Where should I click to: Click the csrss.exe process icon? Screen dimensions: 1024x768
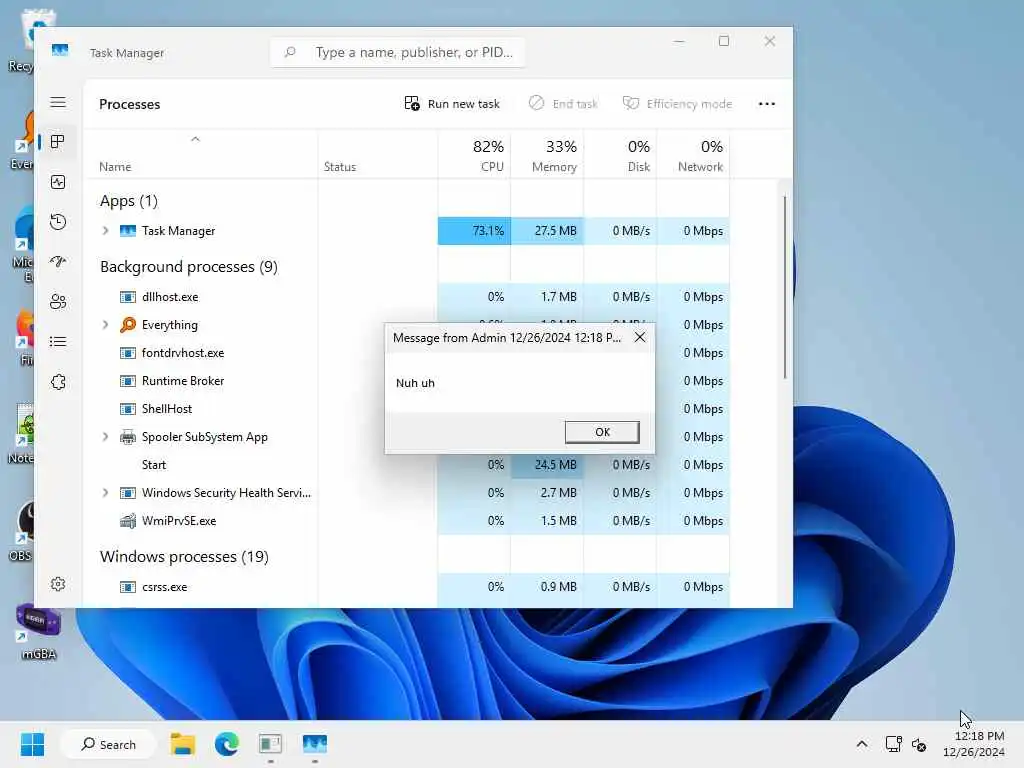coord(128,587)
